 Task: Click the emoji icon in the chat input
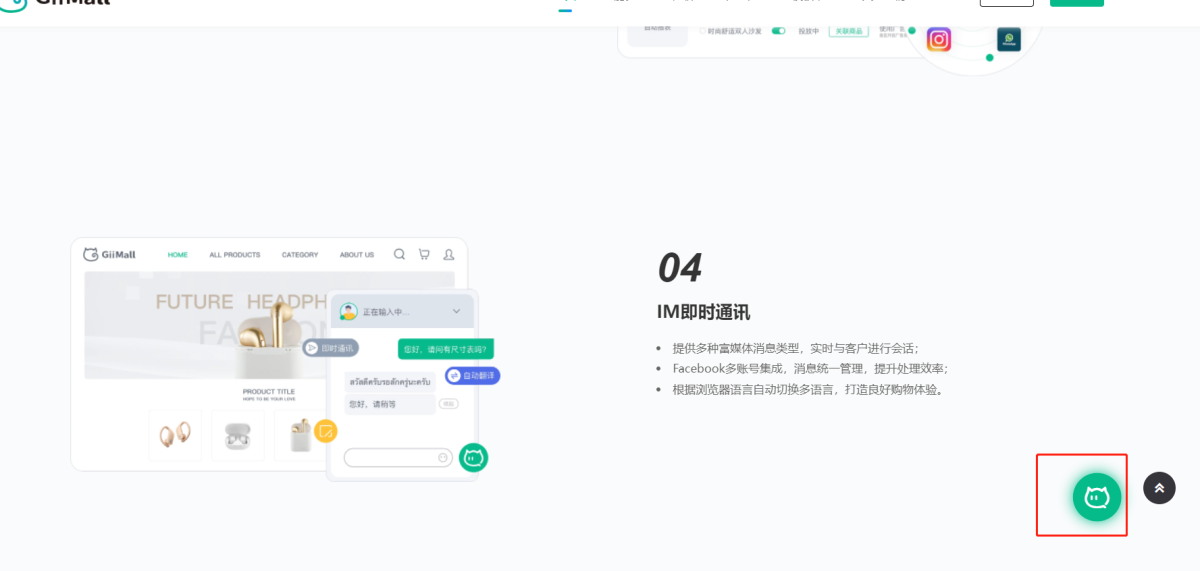443,458
